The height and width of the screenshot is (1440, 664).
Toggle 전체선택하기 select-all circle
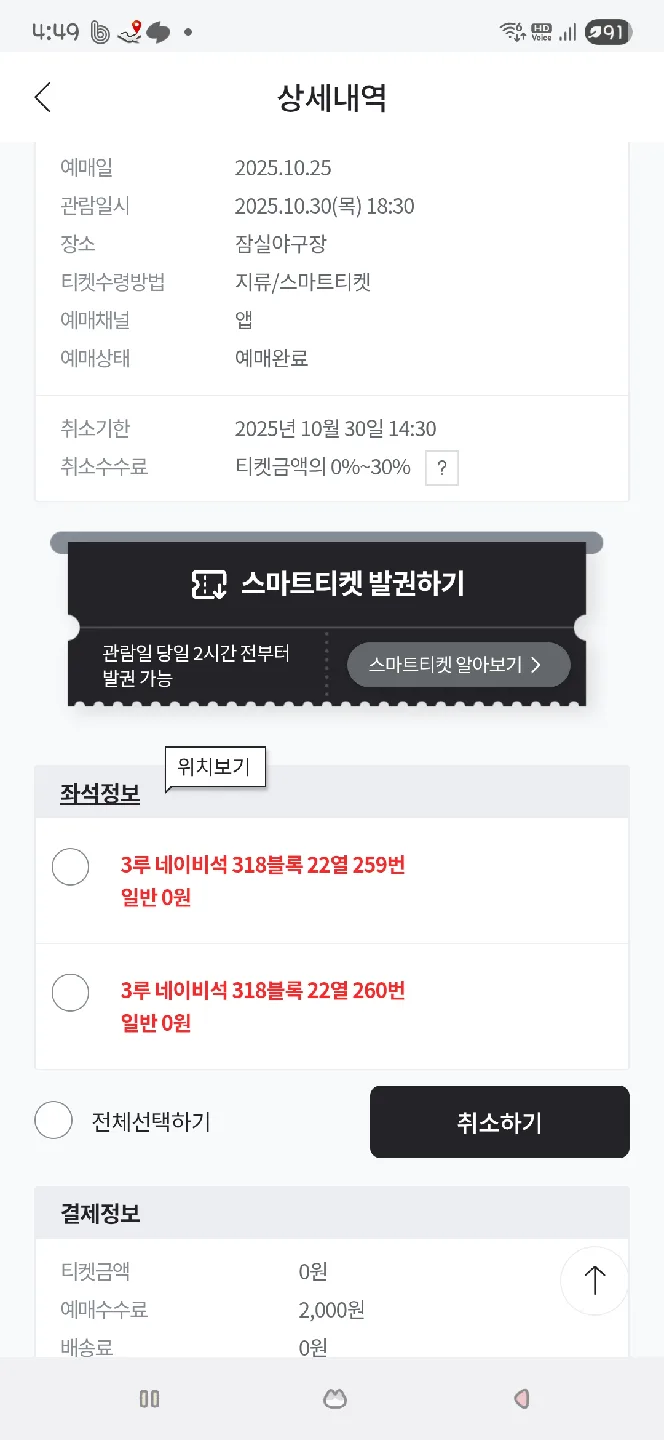click(x=54, y=1120)
